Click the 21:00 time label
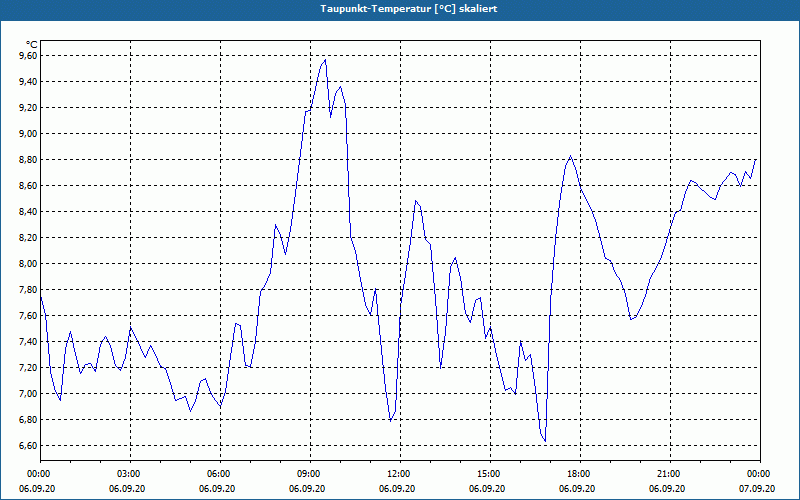 click(x=670, y=474)
